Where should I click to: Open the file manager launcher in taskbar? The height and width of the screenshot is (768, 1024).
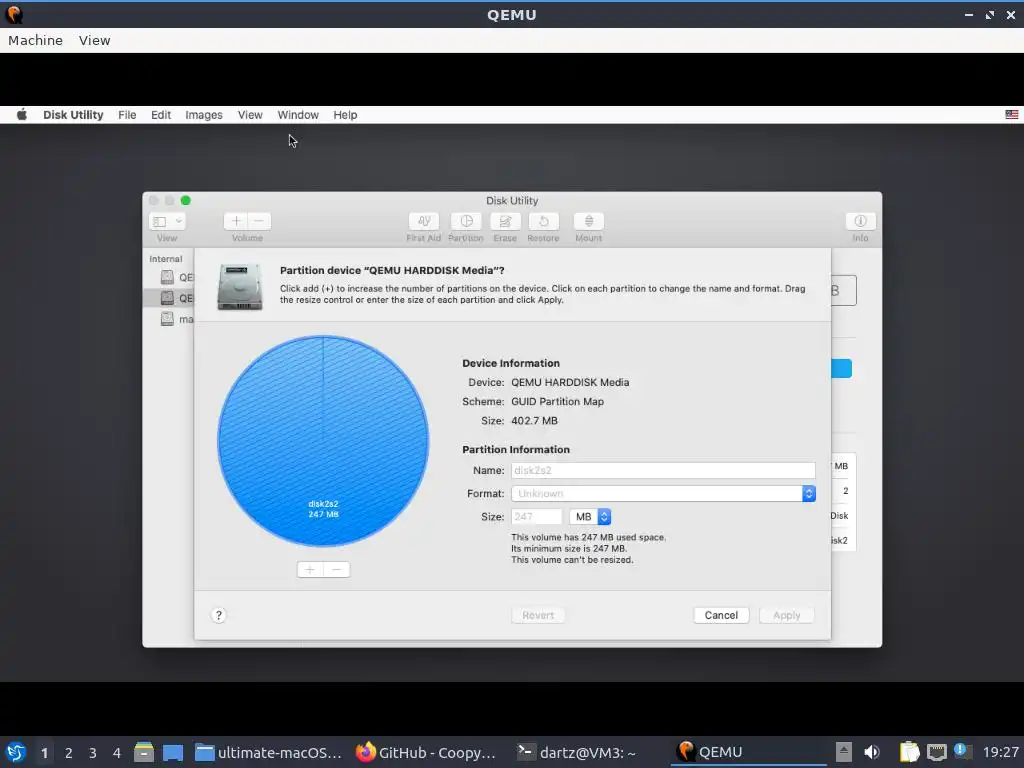[x=144, y=752]
